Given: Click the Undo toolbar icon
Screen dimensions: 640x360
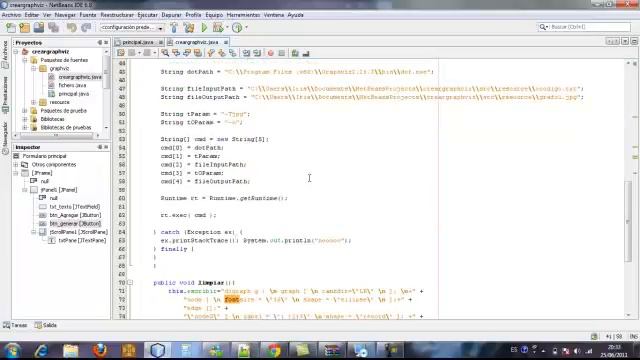Looking at the screenshot, I should pyautogui.click(x=72, y=27).
